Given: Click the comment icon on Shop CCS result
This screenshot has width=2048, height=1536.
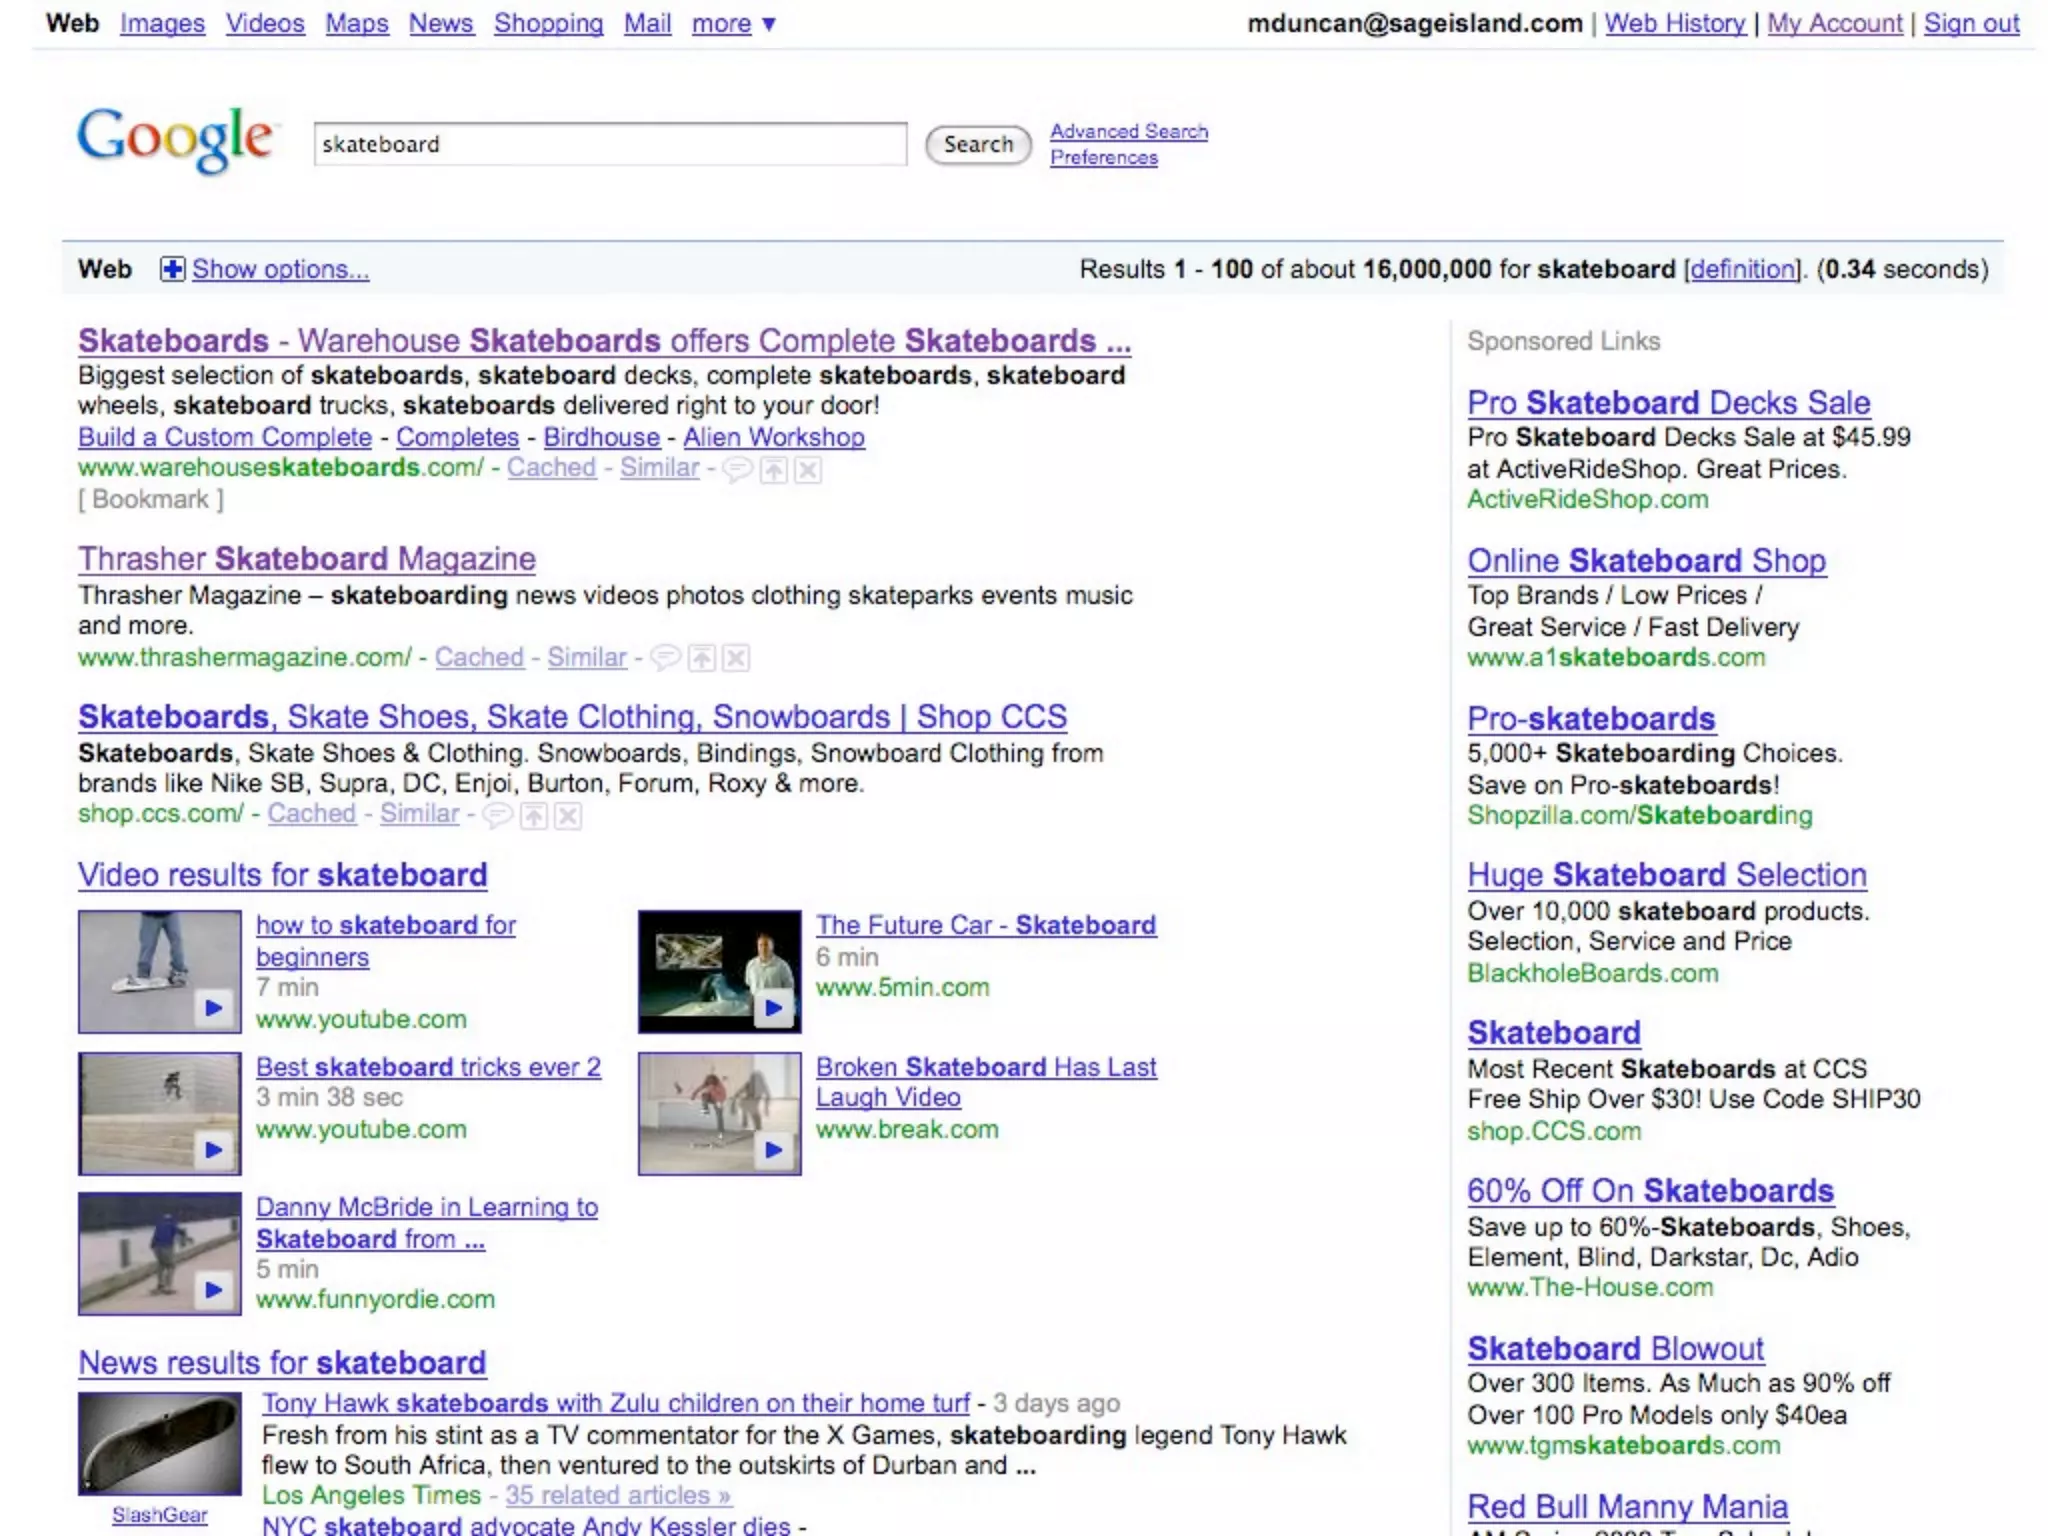Looking at the screenshot, I should 497,816.
